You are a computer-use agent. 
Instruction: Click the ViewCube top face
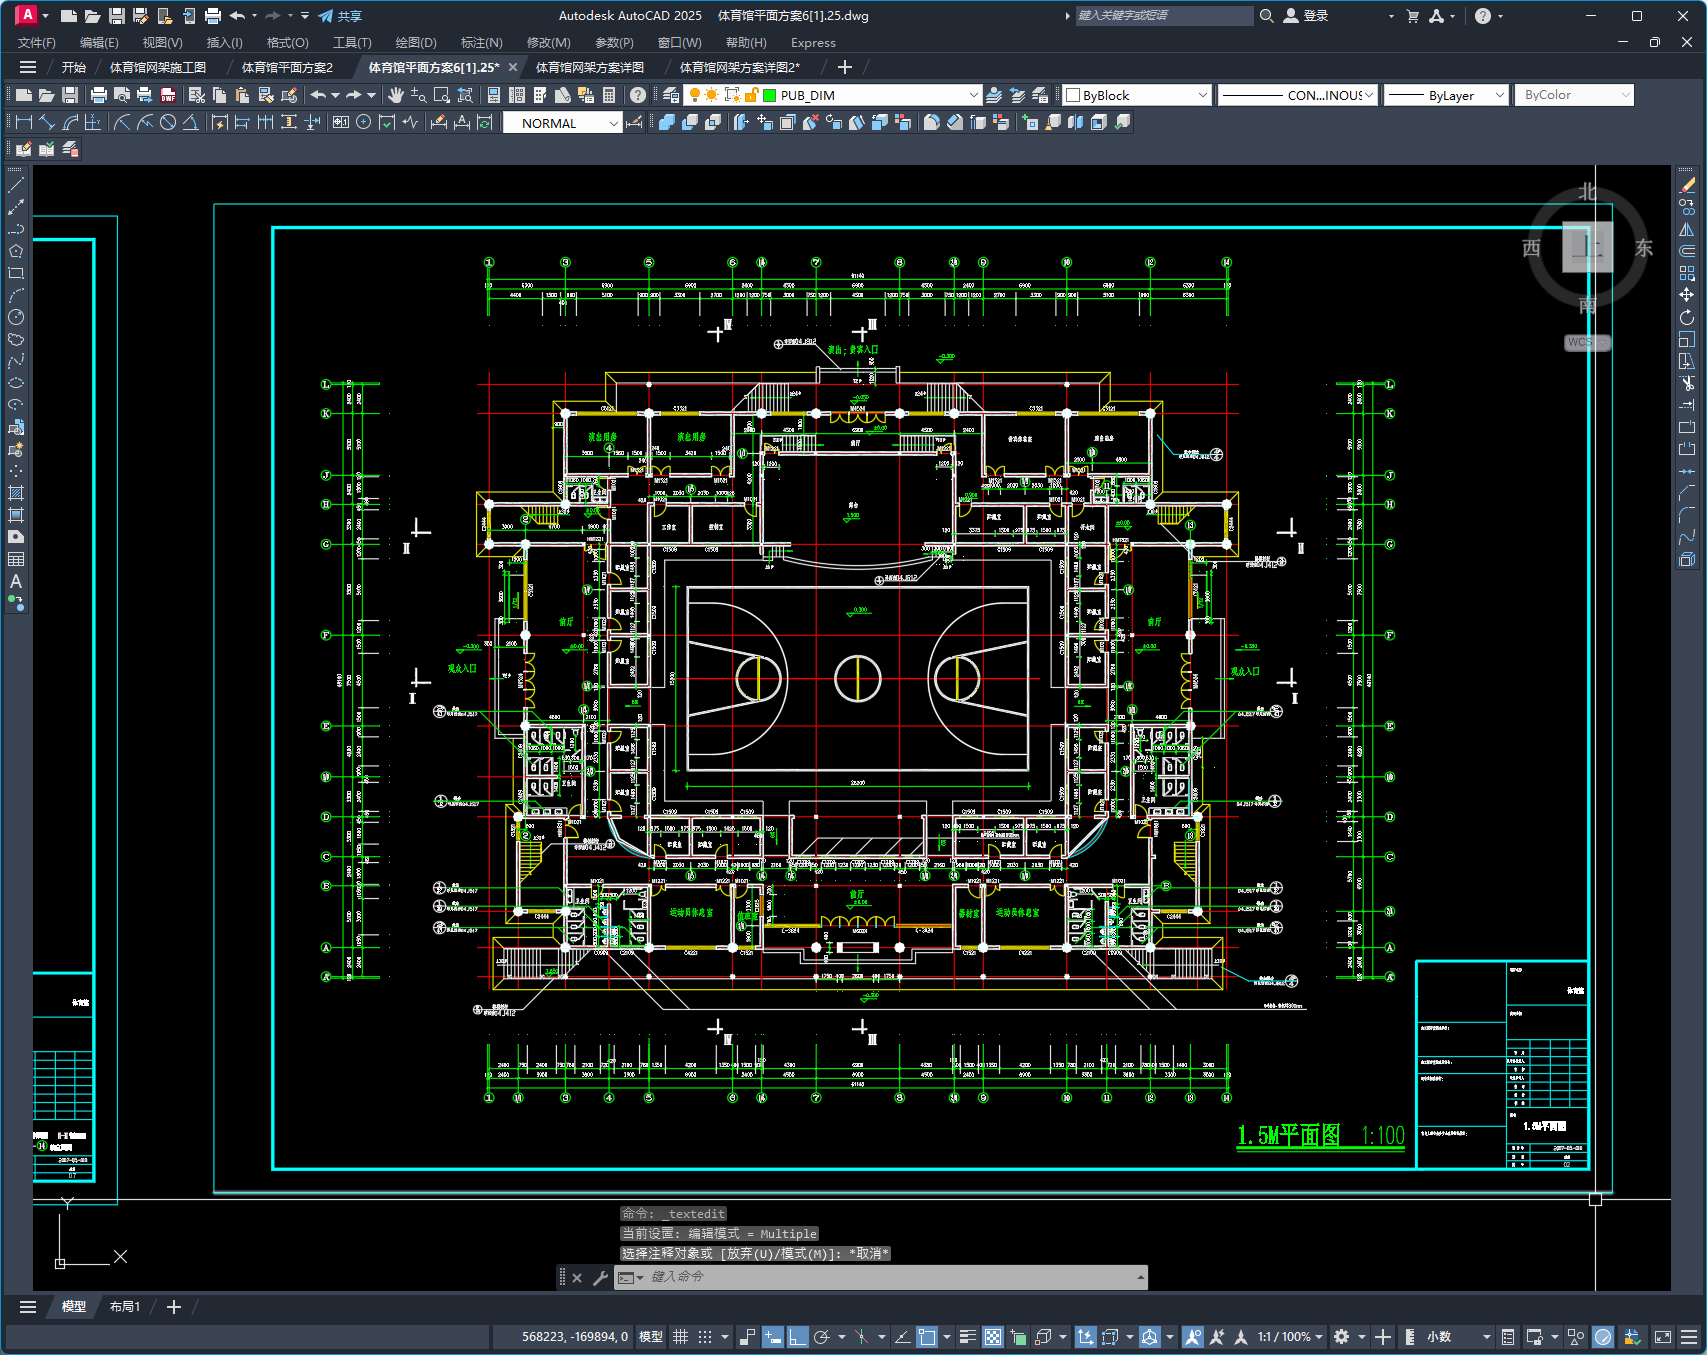(x=1587, y=247)
